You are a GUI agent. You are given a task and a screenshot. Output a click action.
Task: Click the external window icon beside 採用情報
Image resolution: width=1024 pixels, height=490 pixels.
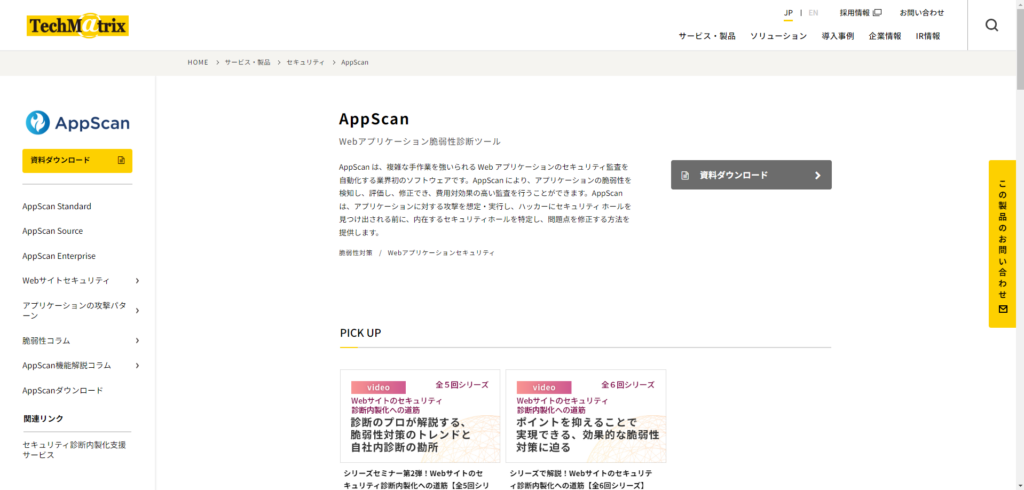point(877,13)
